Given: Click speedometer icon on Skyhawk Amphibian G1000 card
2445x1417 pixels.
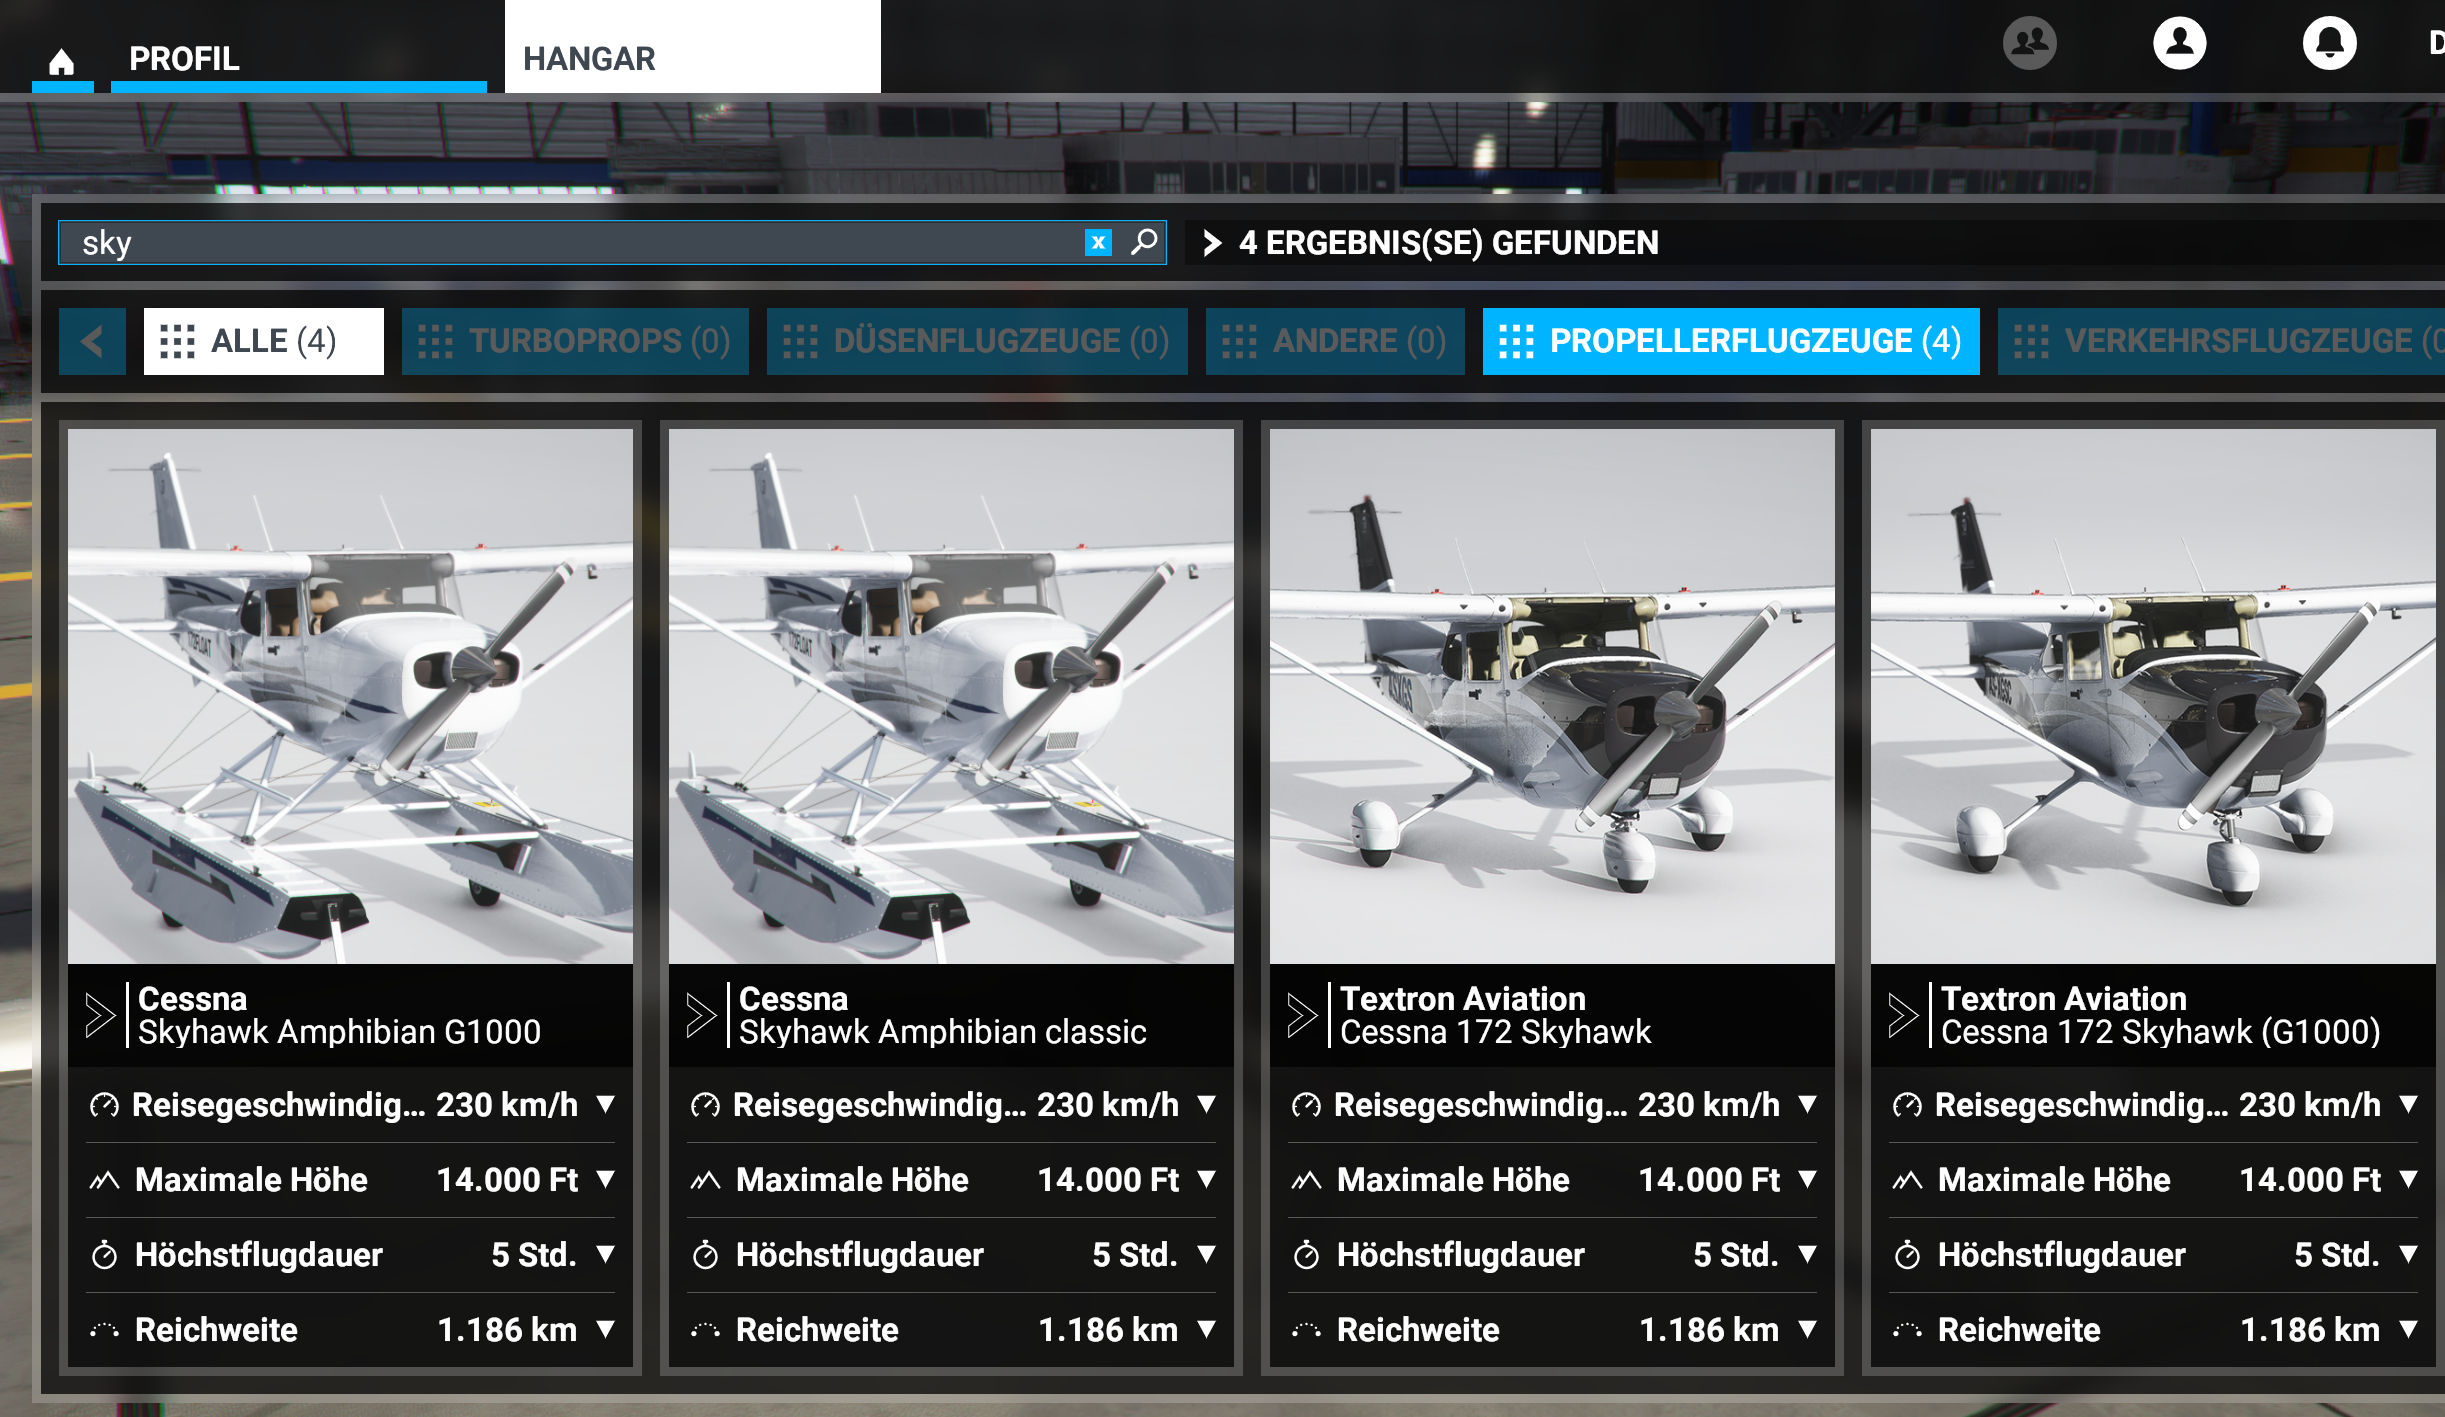Looking at the screenshot, I should point(104,1105).
